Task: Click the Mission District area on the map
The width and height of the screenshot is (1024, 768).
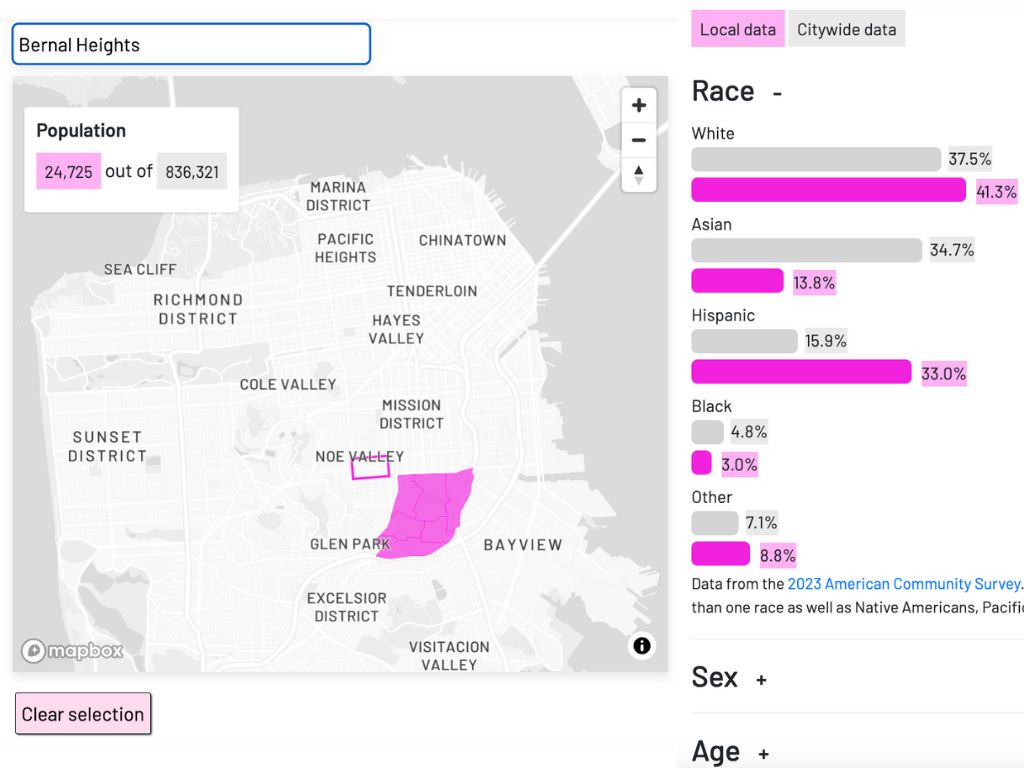Action: (x=412, y=415)
